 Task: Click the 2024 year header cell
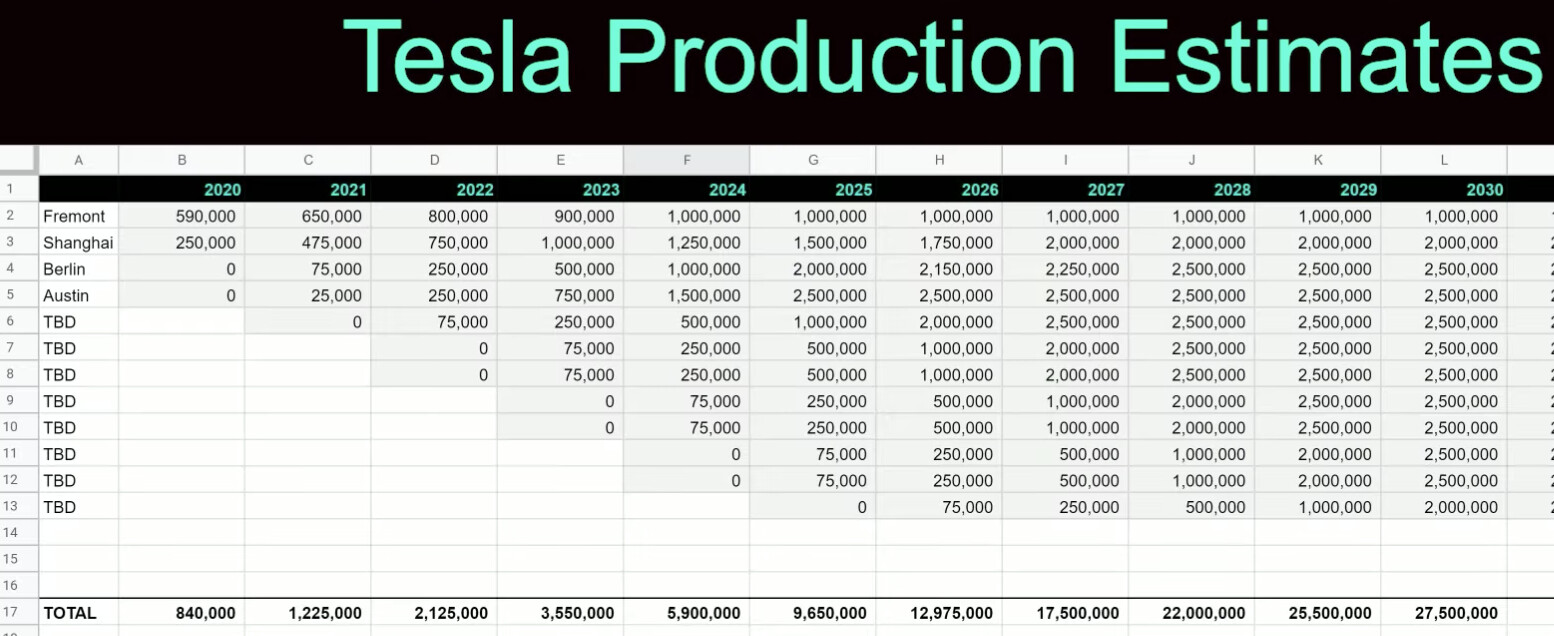tap(686, 189)
